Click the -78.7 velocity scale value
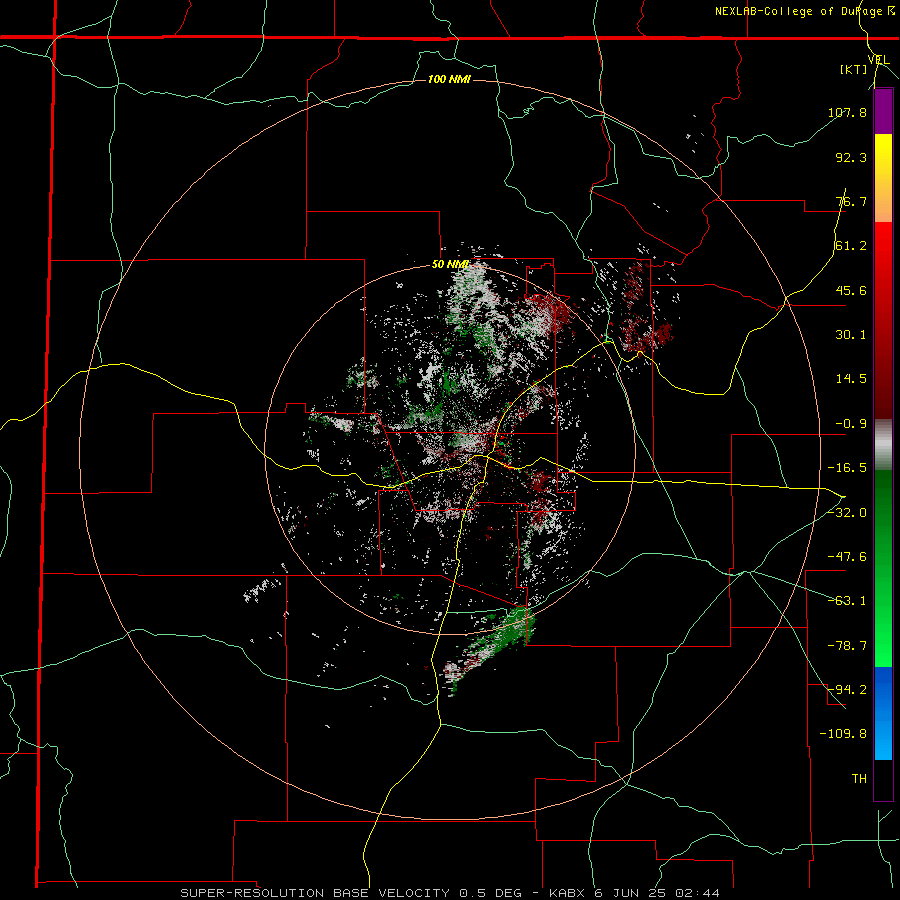 [x=847, y=646]
